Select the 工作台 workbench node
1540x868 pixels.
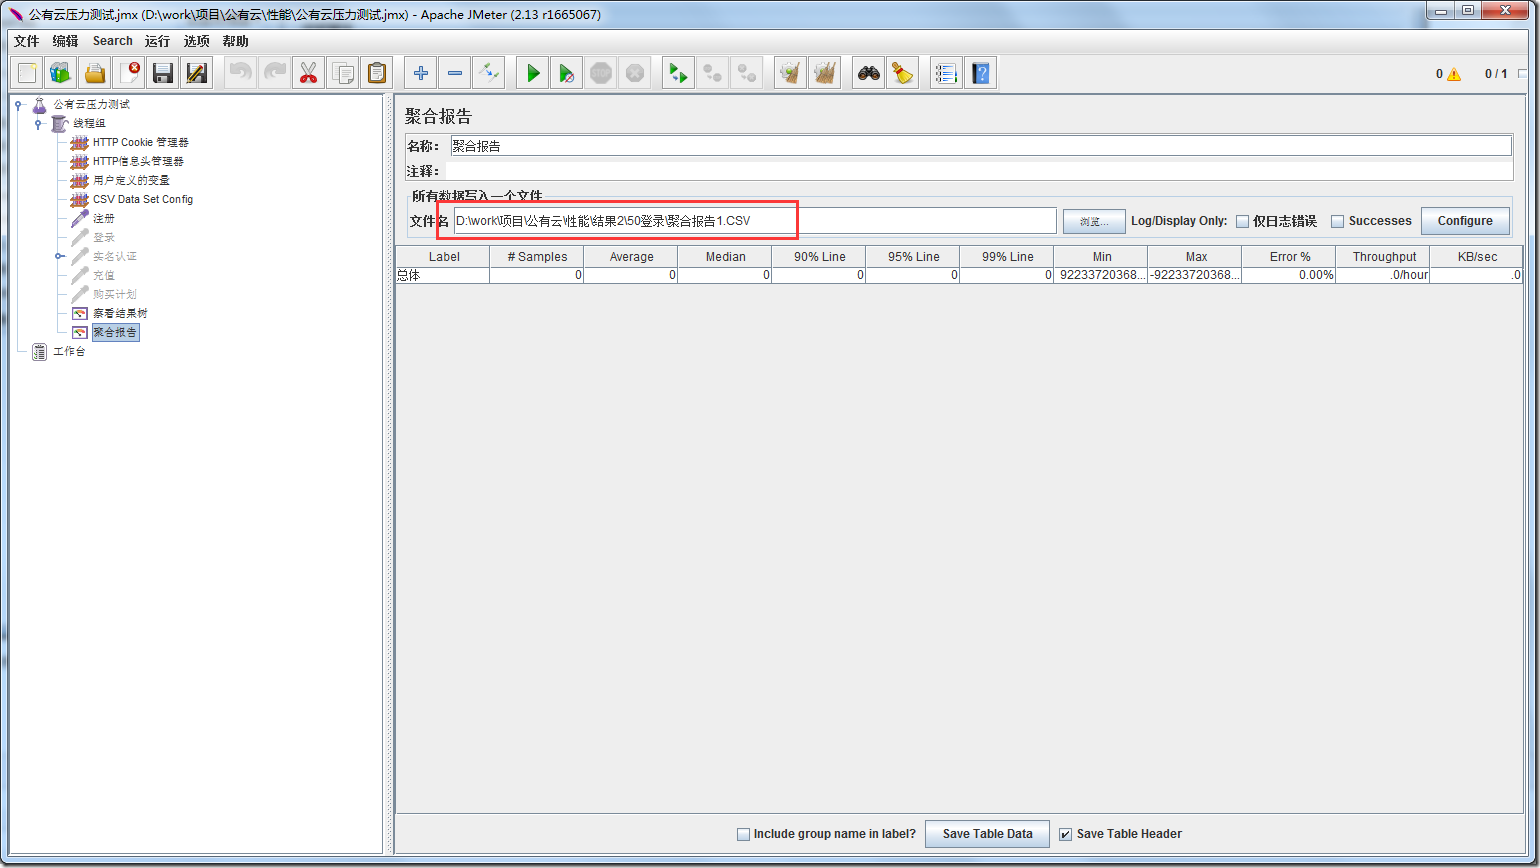(x=69, y=352)
